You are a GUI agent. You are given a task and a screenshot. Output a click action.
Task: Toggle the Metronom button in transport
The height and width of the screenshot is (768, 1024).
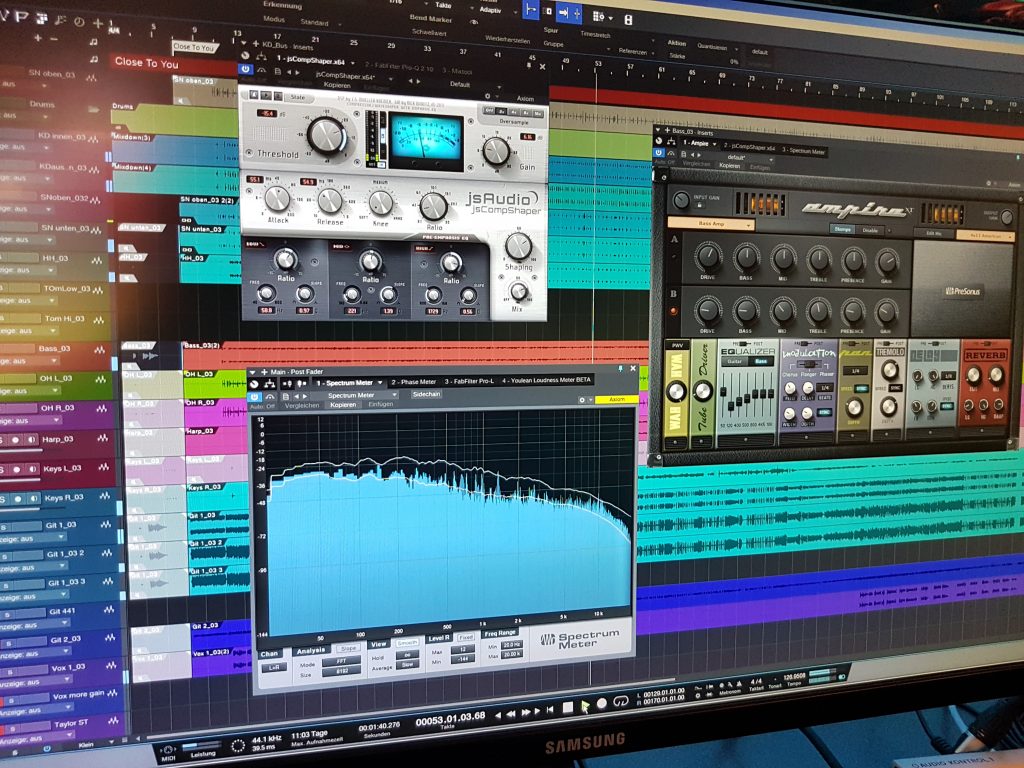729,692
